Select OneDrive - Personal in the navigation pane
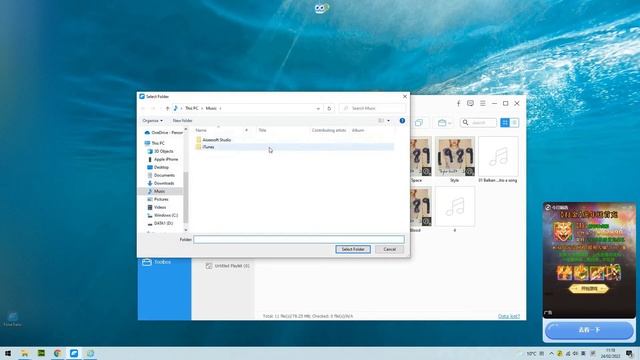This screenshot has width=640, height=360. [163, 133]
